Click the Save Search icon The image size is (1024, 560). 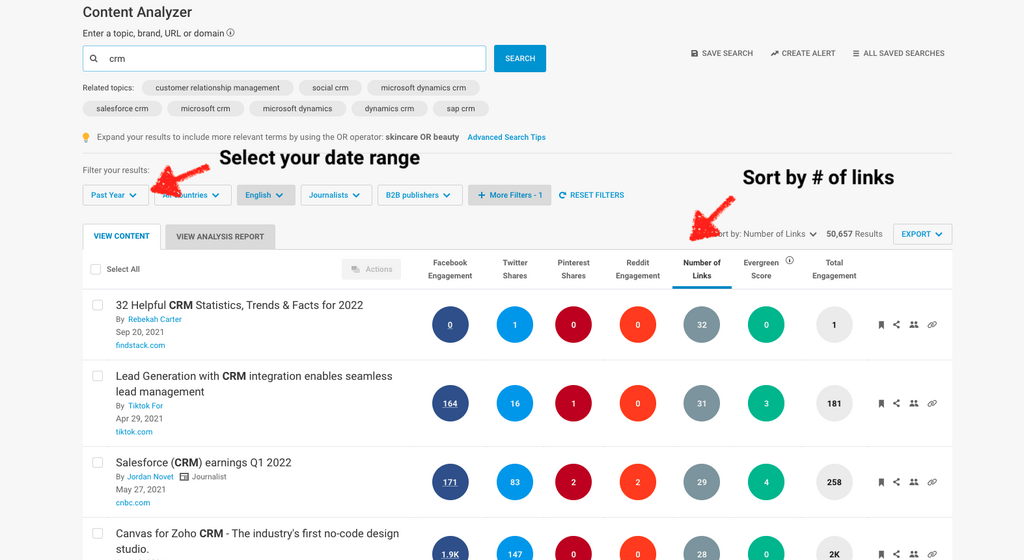coord(695,53)
